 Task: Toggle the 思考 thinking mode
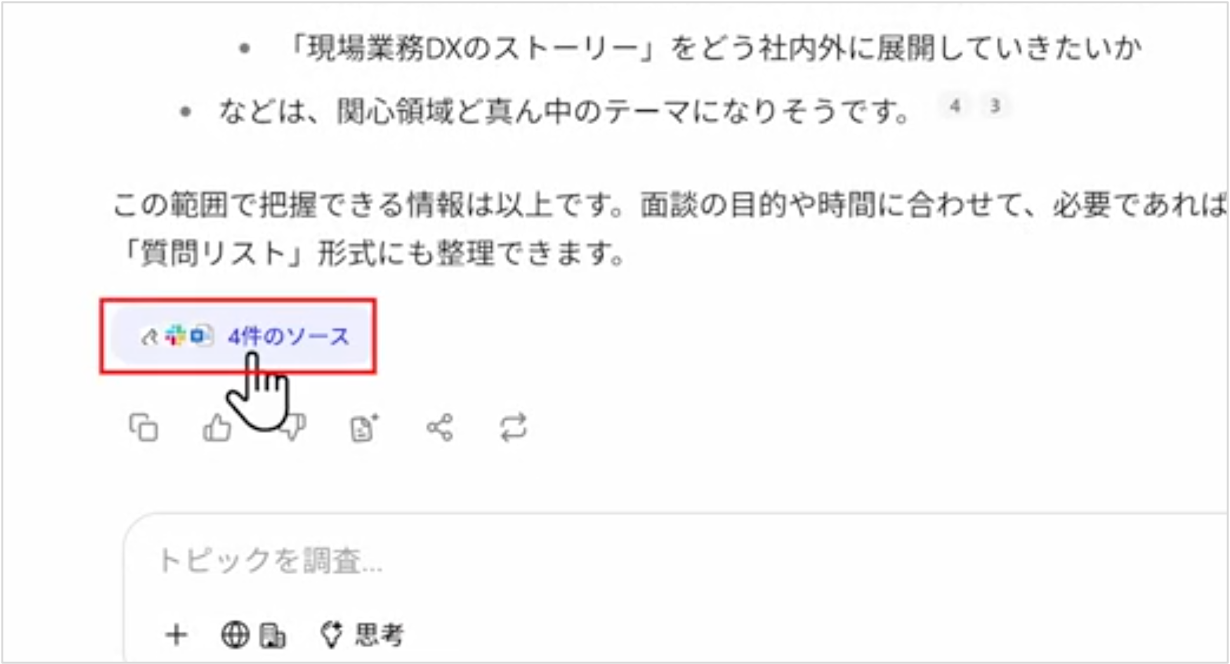point(361,634)
